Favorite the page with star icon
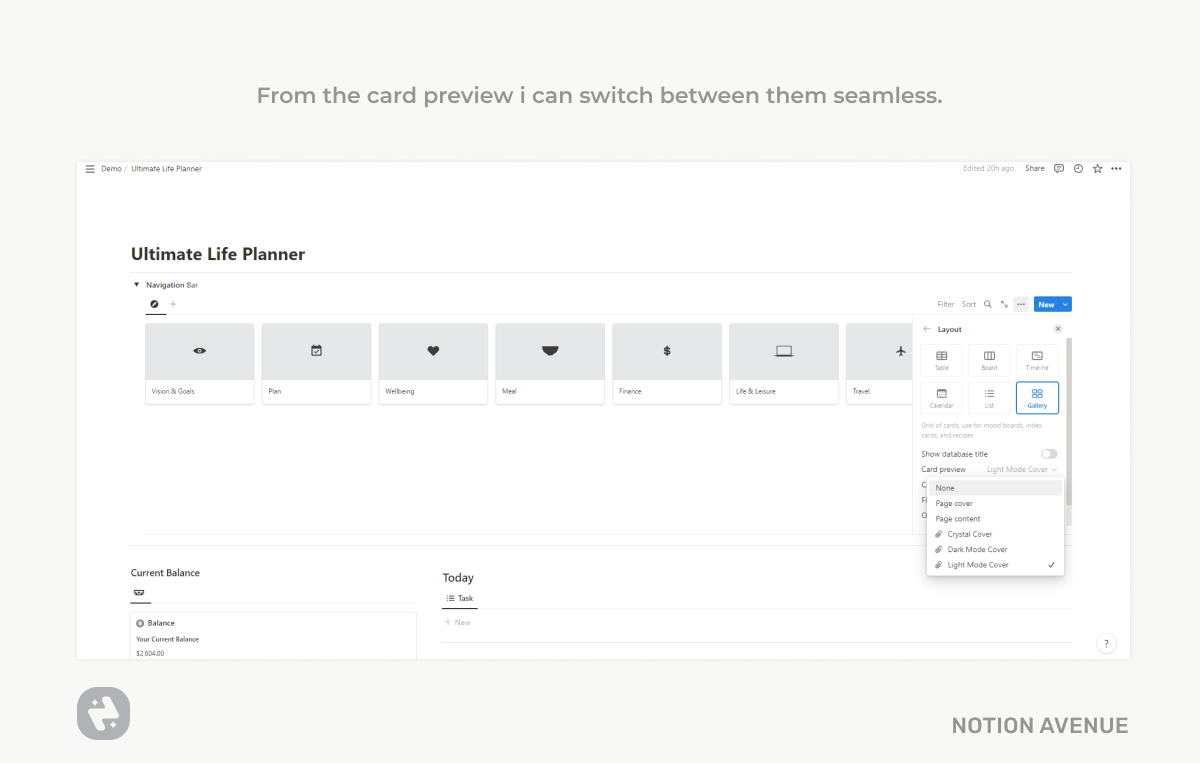The width and height of the screenshot is (1200, 763). point(1097,169)
